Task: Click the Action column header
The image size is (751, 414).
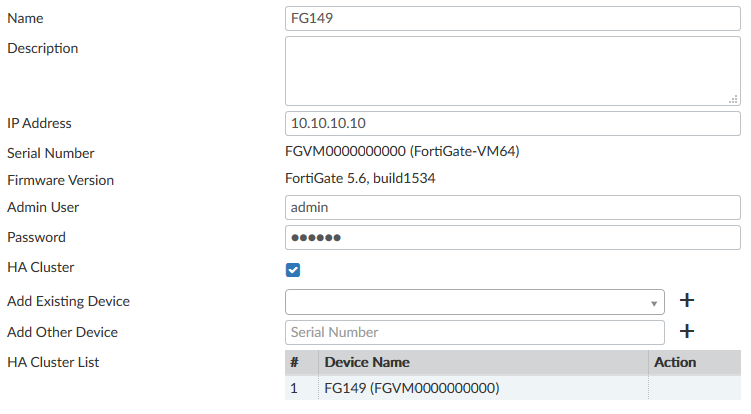Action: (x=675, y=362)
